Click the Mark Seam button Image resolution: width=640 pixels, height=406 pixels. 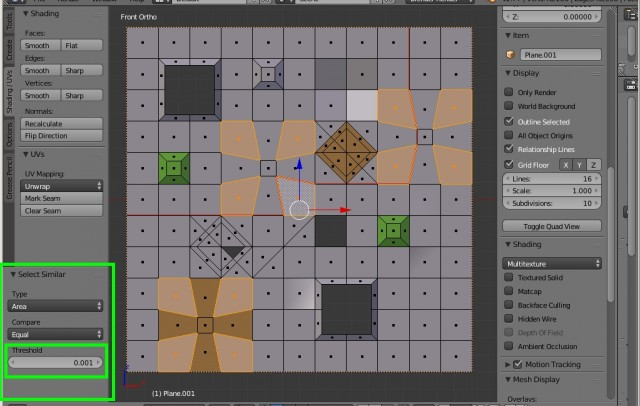(x=62, y=198)
